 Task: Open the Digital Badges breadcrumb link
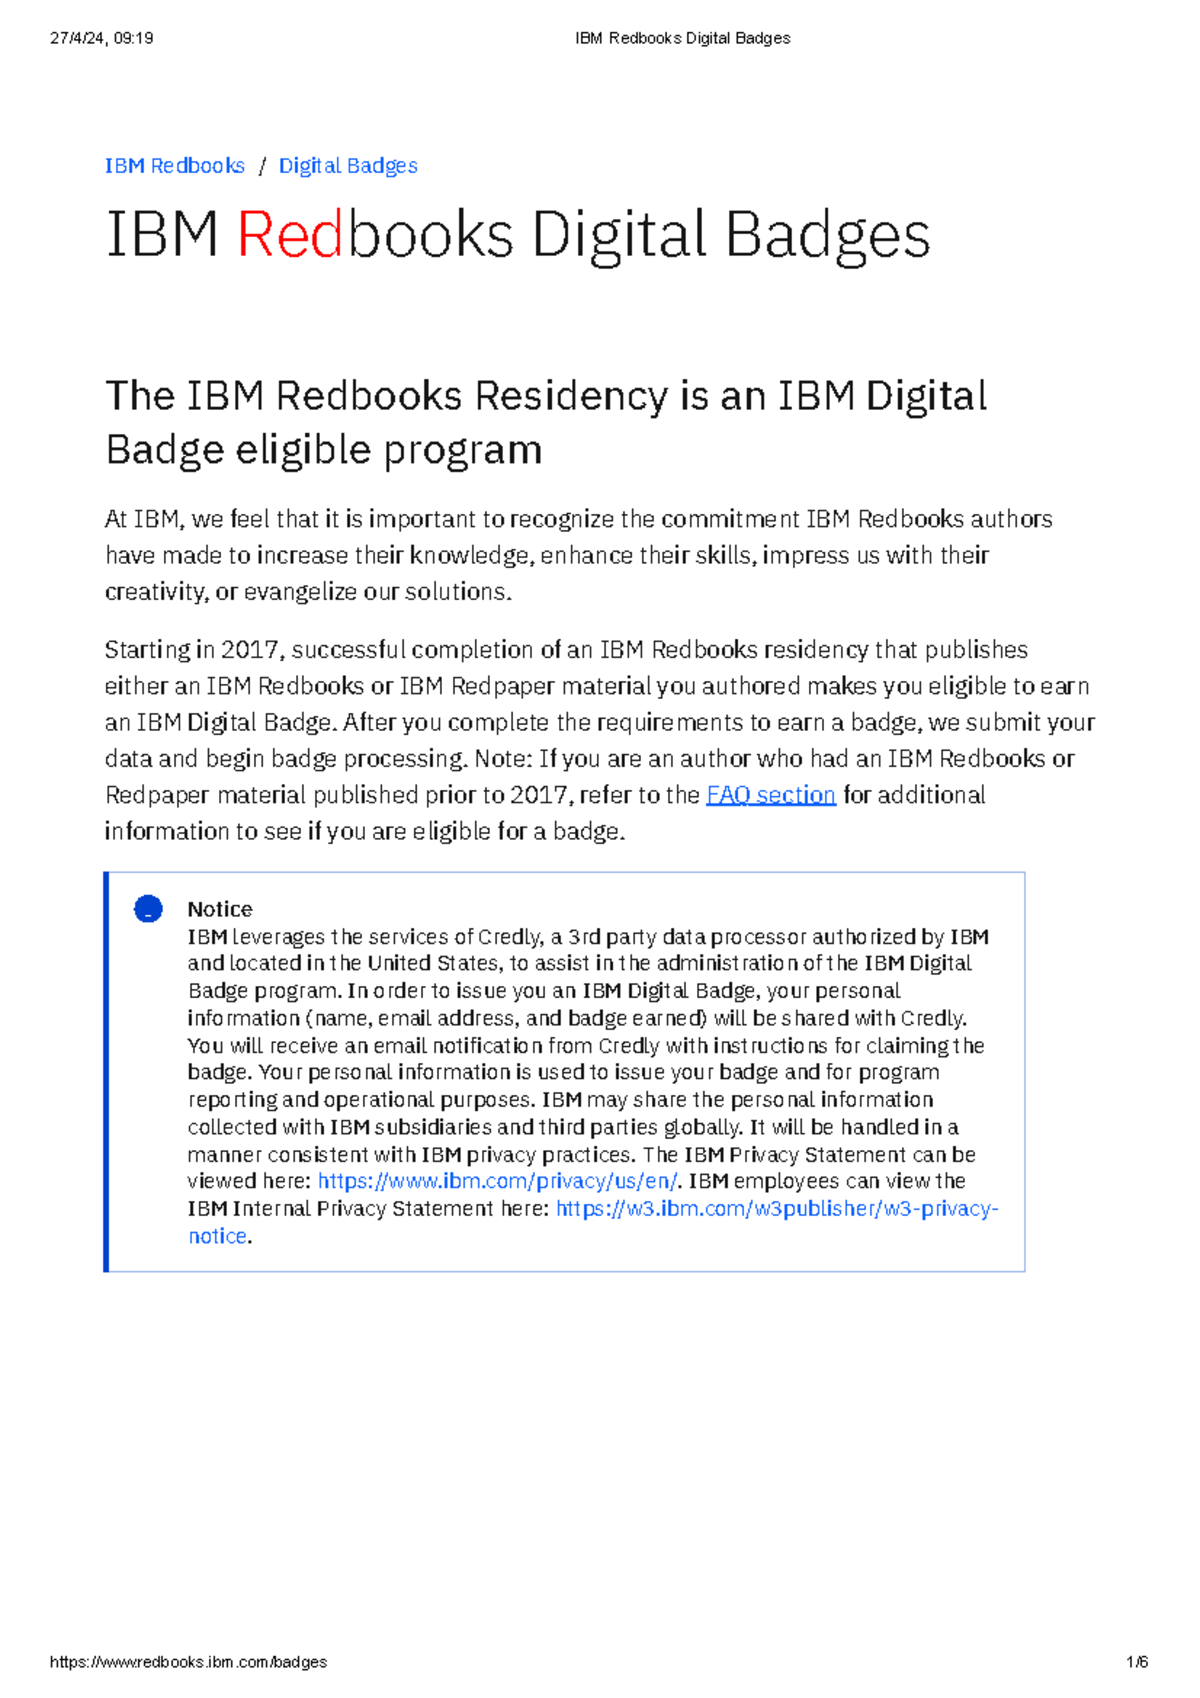tap(348, 166)
